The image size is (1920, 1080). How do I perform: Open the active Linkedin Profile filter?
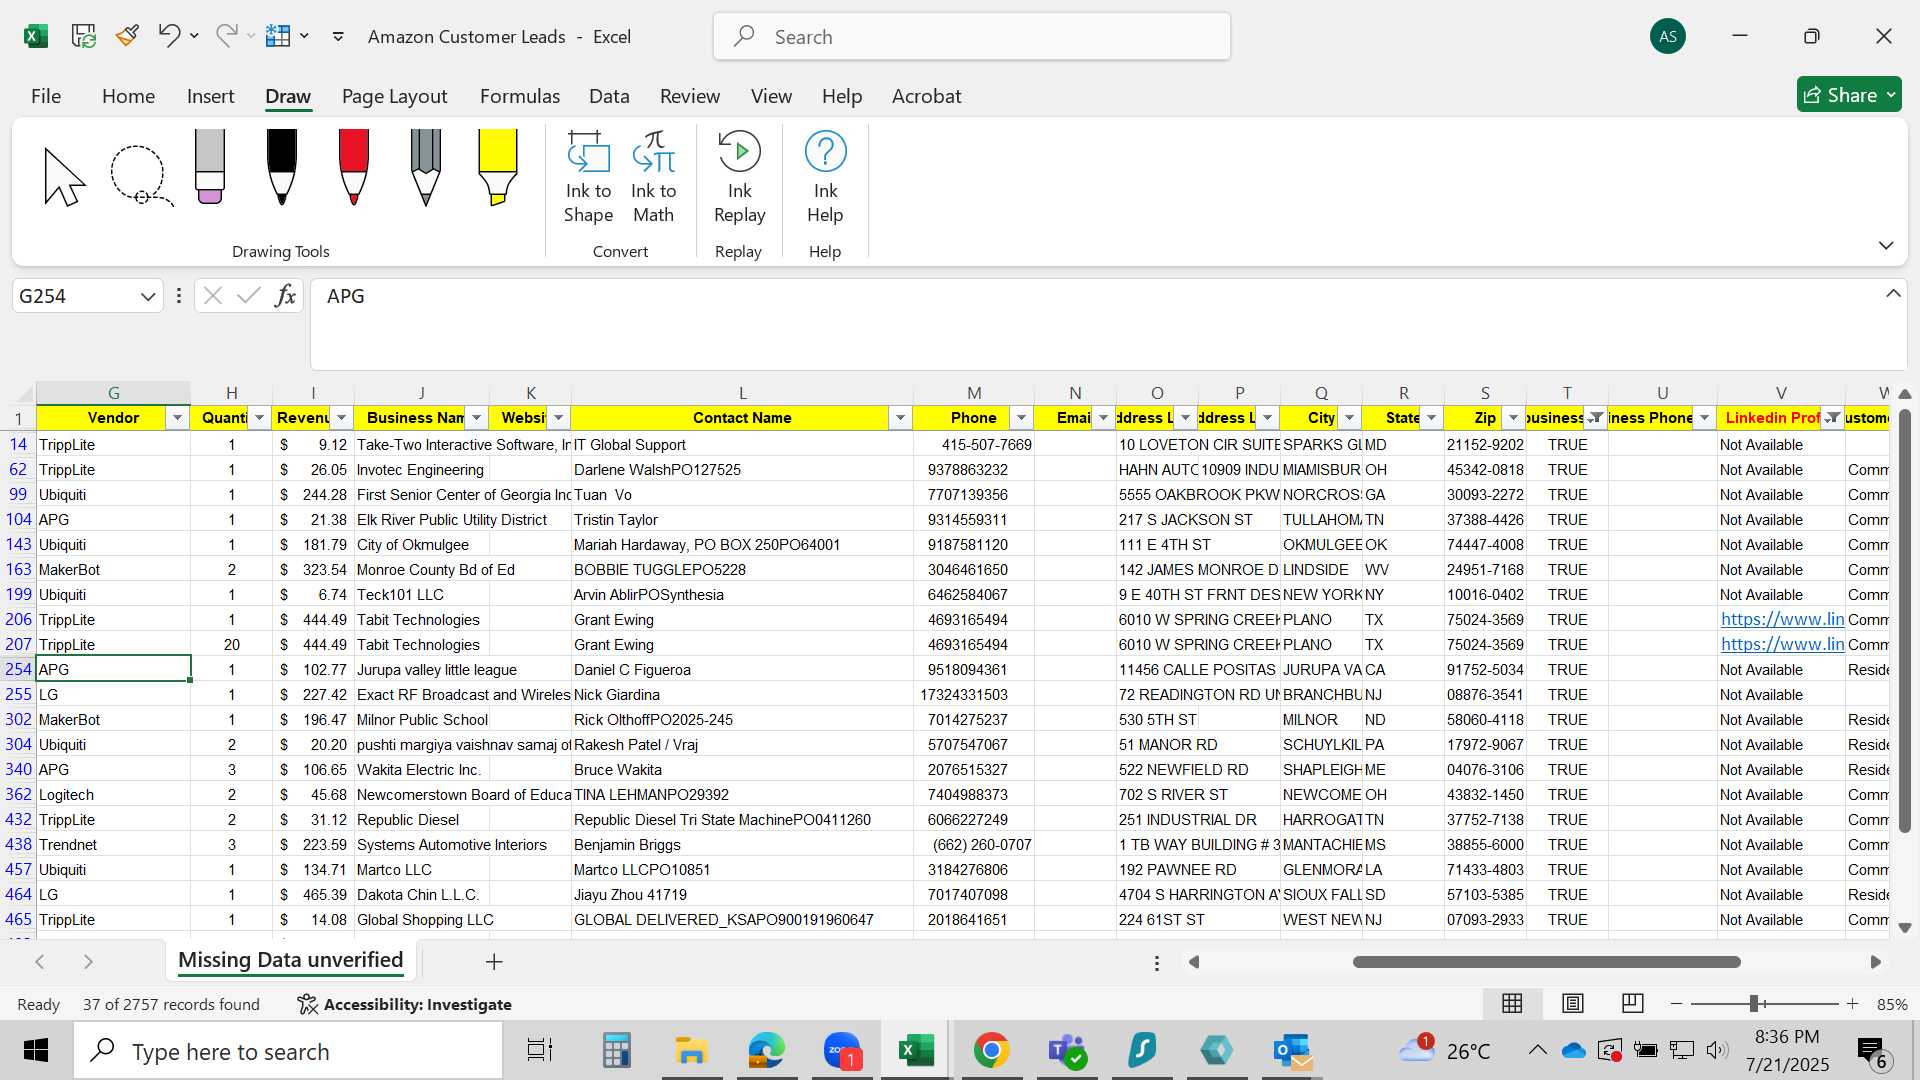(x=1832, y=417)
